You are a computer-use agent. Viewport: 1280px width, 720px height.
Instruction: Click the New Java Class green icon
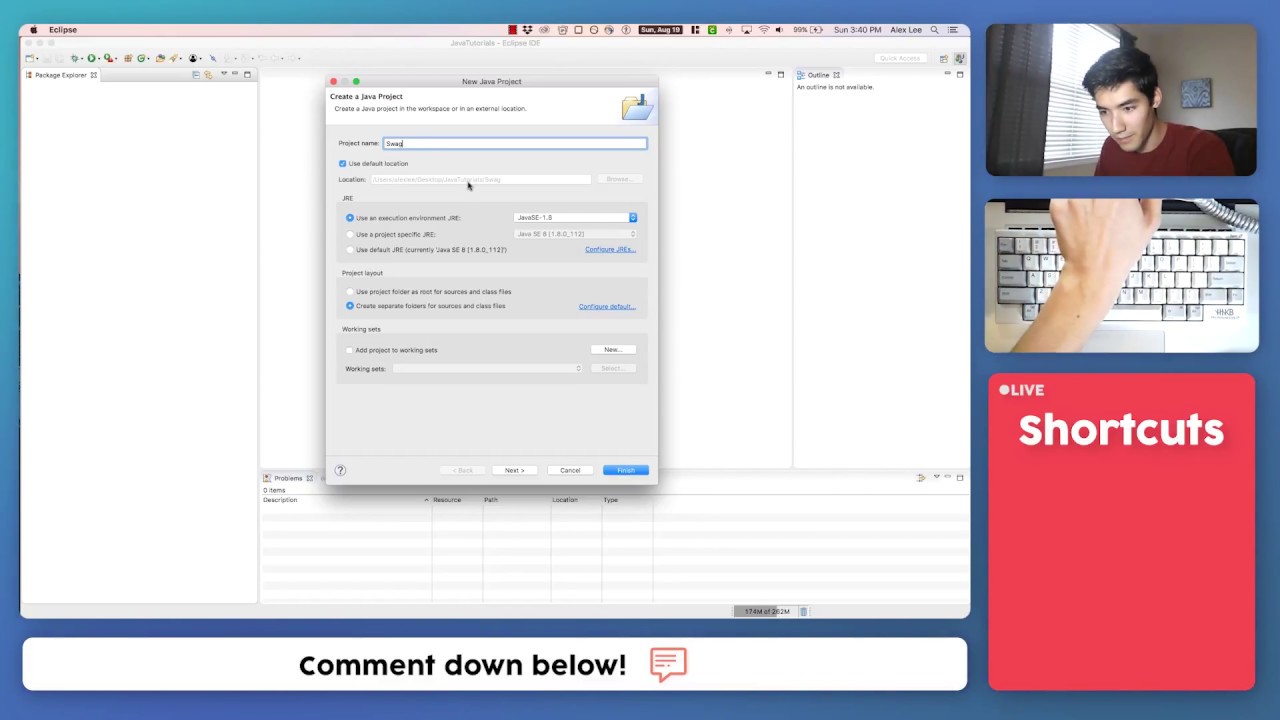coord(141,58)
